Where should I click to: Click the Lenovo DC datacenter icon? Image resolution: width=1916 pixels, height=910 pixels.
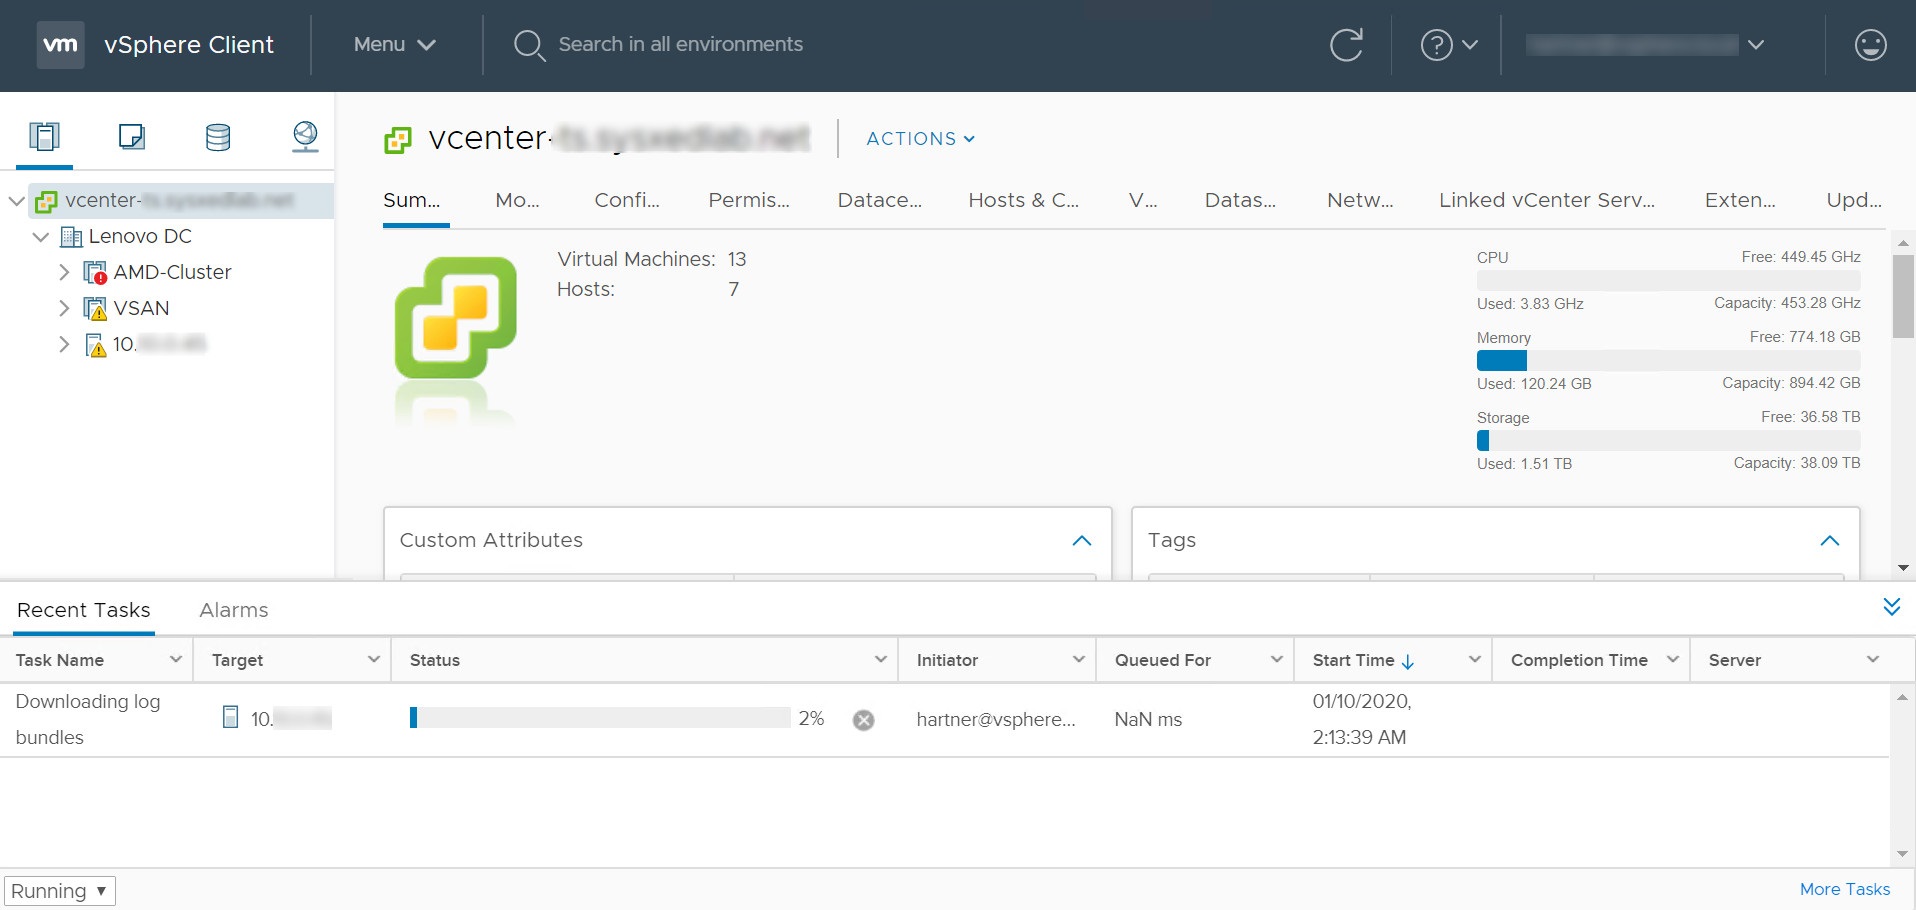71,236
